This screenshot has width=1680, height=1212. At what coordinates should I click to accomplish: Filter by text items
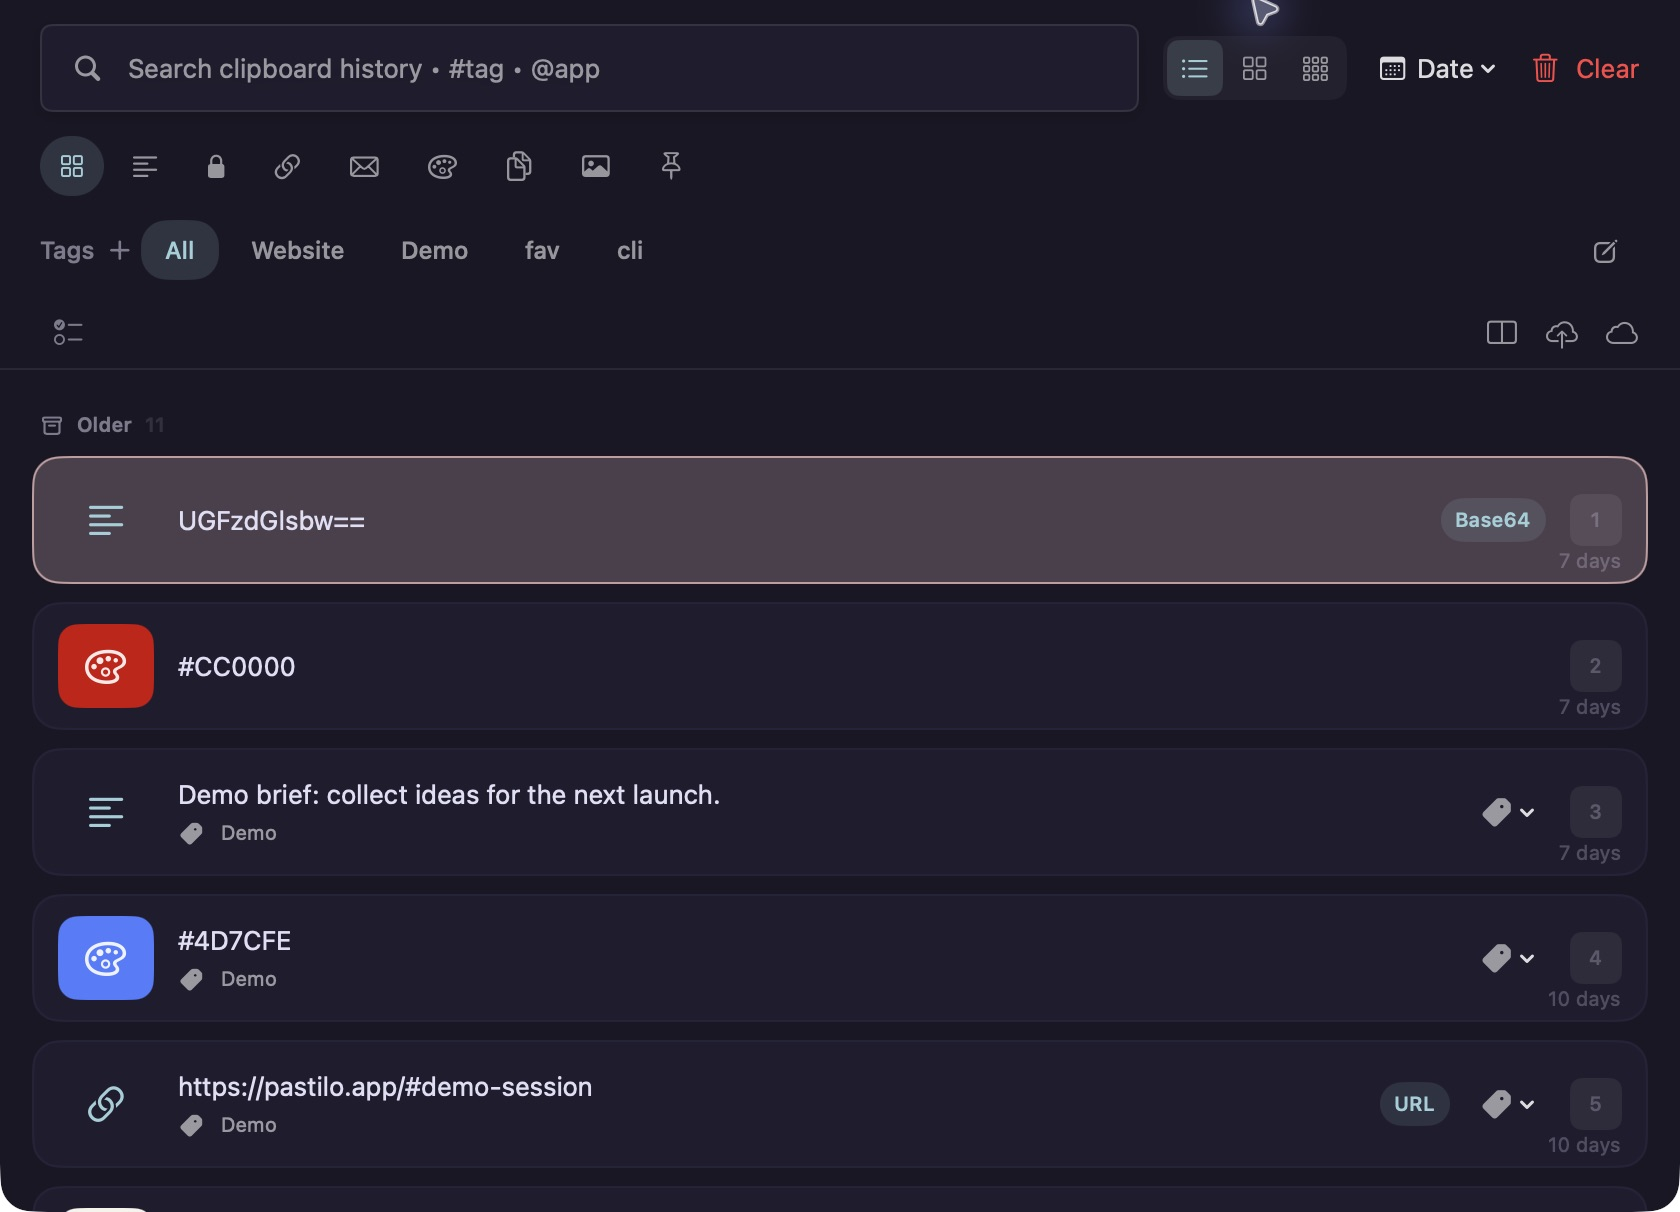[x=145, y=166]
